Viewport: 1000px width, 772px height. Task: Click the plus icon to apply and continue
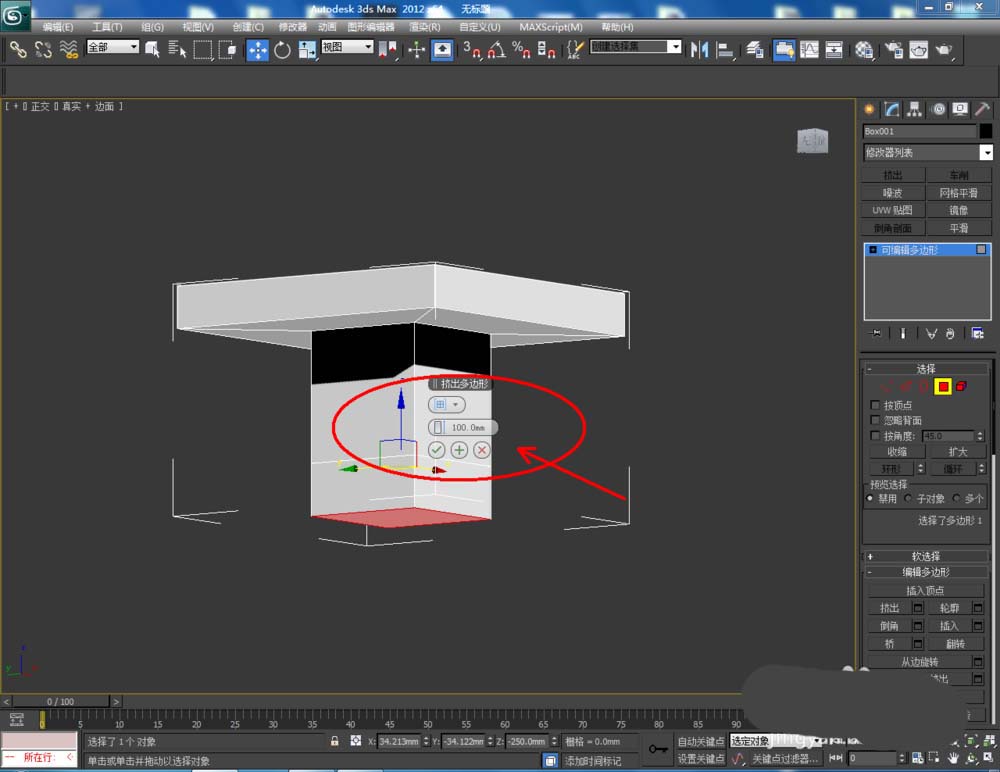click(459, 451)
